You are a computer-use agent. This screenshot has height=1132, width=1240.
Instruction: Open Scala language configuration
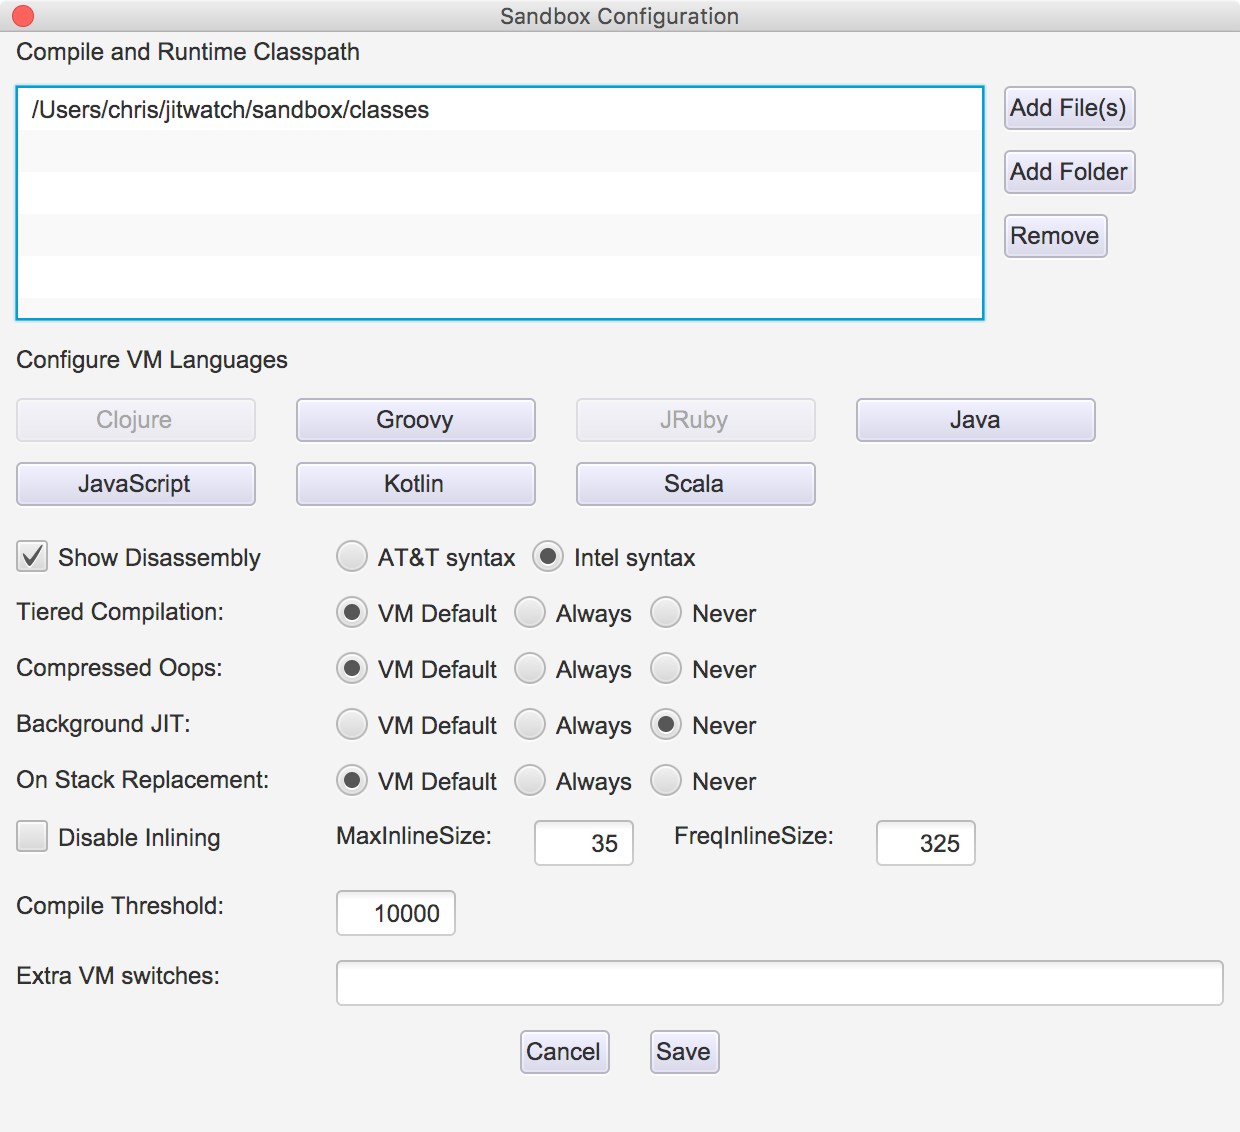[695, 484]
